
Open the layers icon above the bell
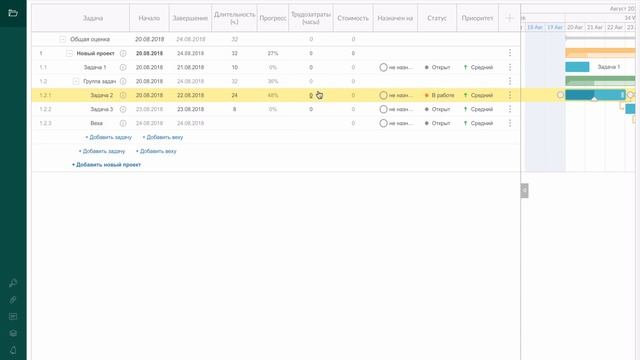[x=13, y=333]
